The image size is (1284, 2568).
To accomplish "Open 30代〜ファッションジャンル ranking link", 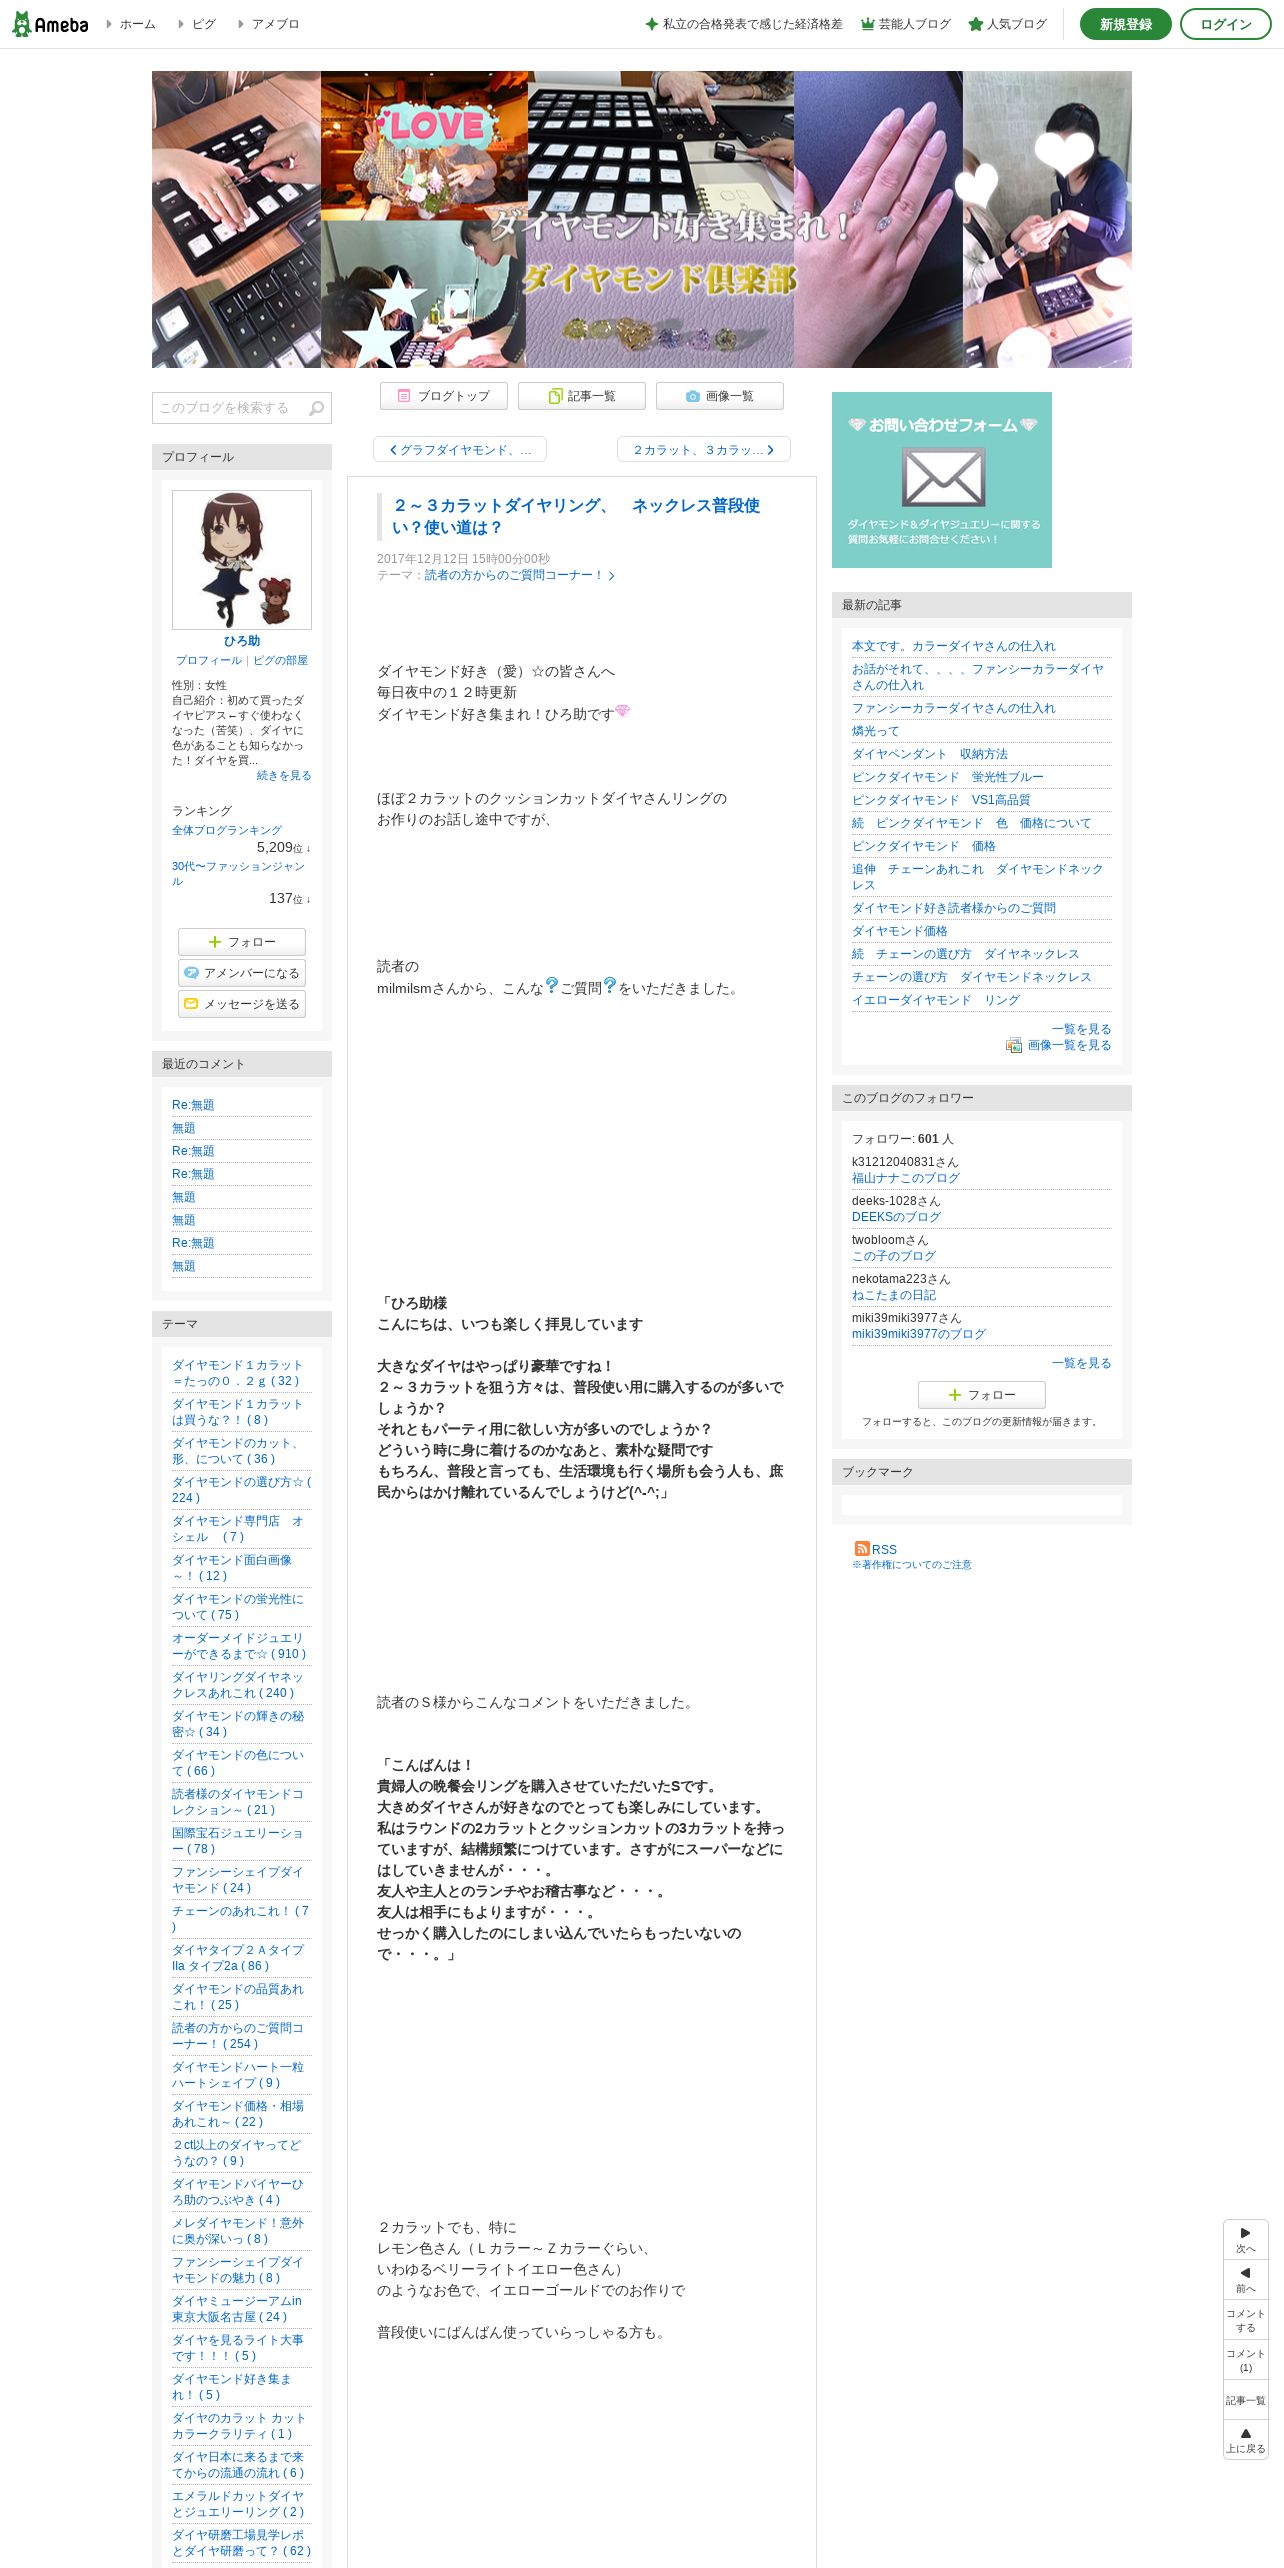I will 238,874.
